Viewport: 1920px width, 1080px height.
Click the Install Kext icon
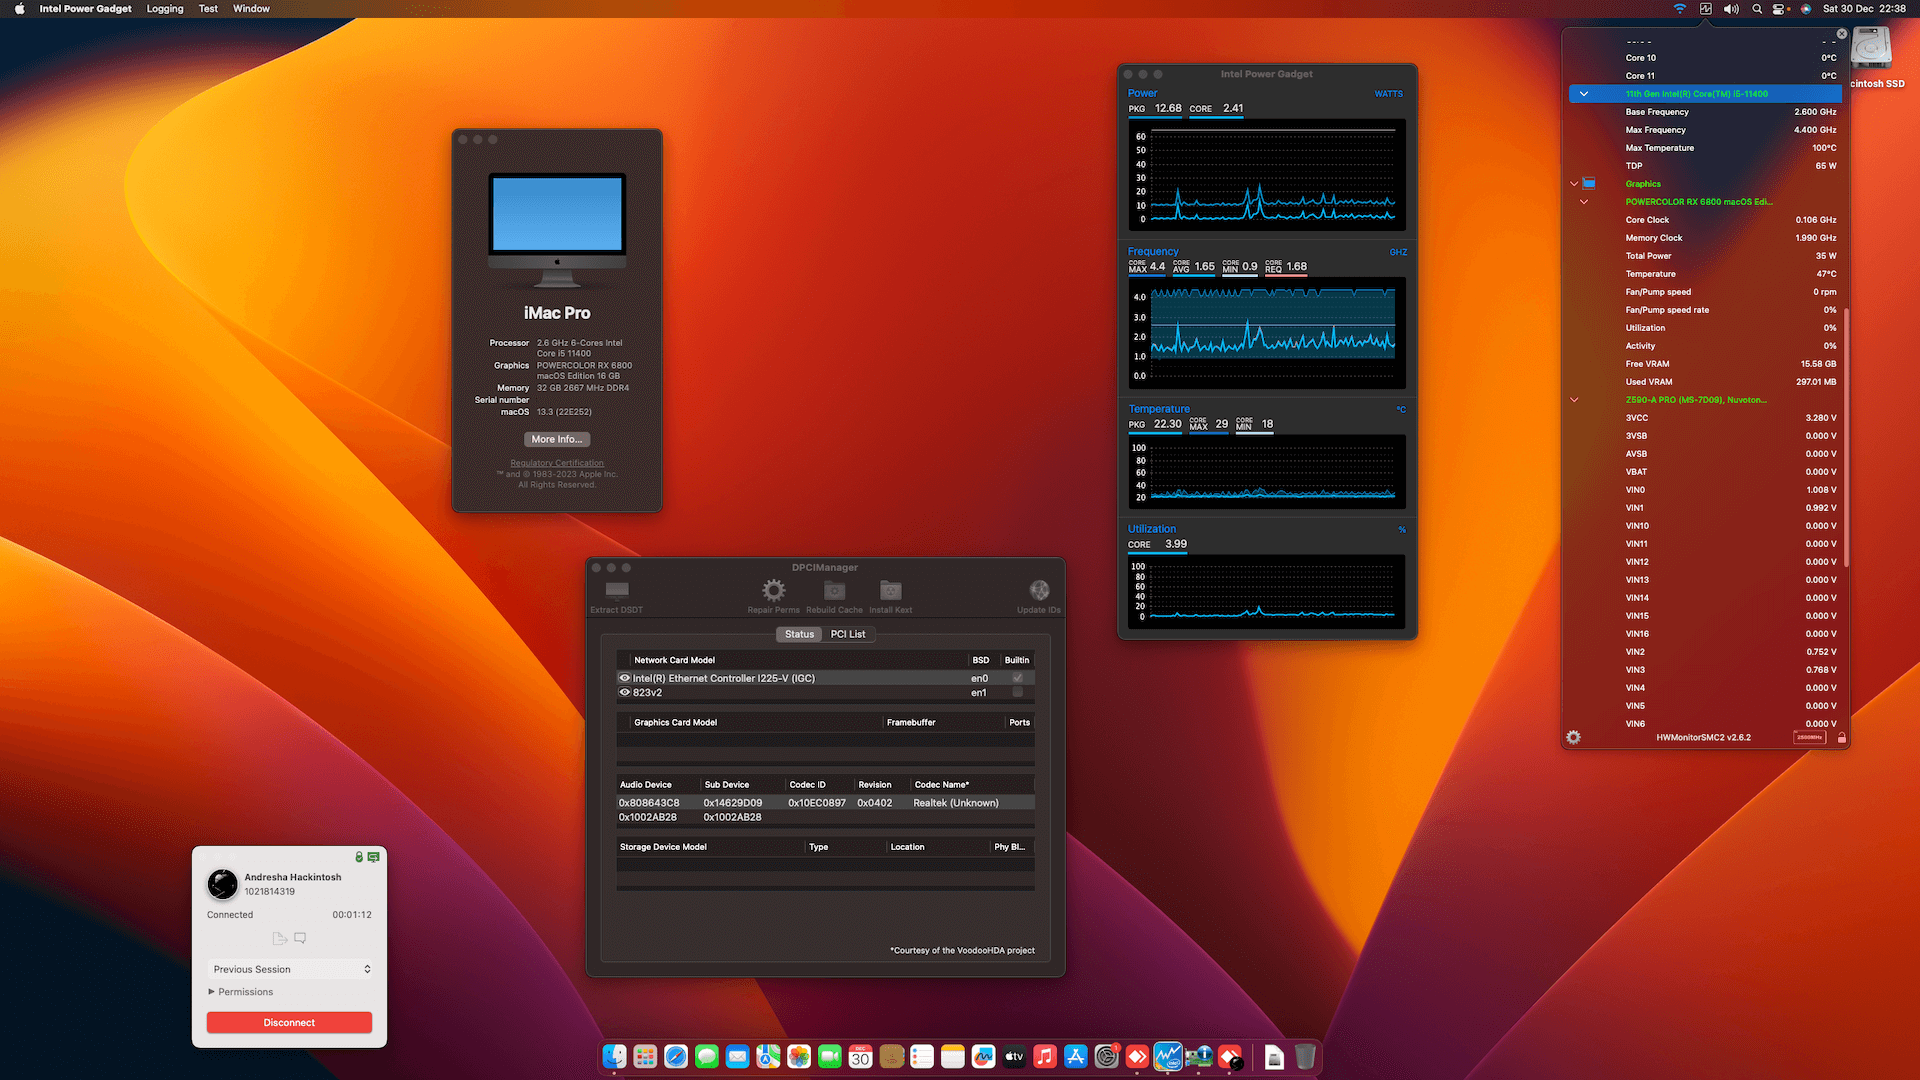point(890,590)
